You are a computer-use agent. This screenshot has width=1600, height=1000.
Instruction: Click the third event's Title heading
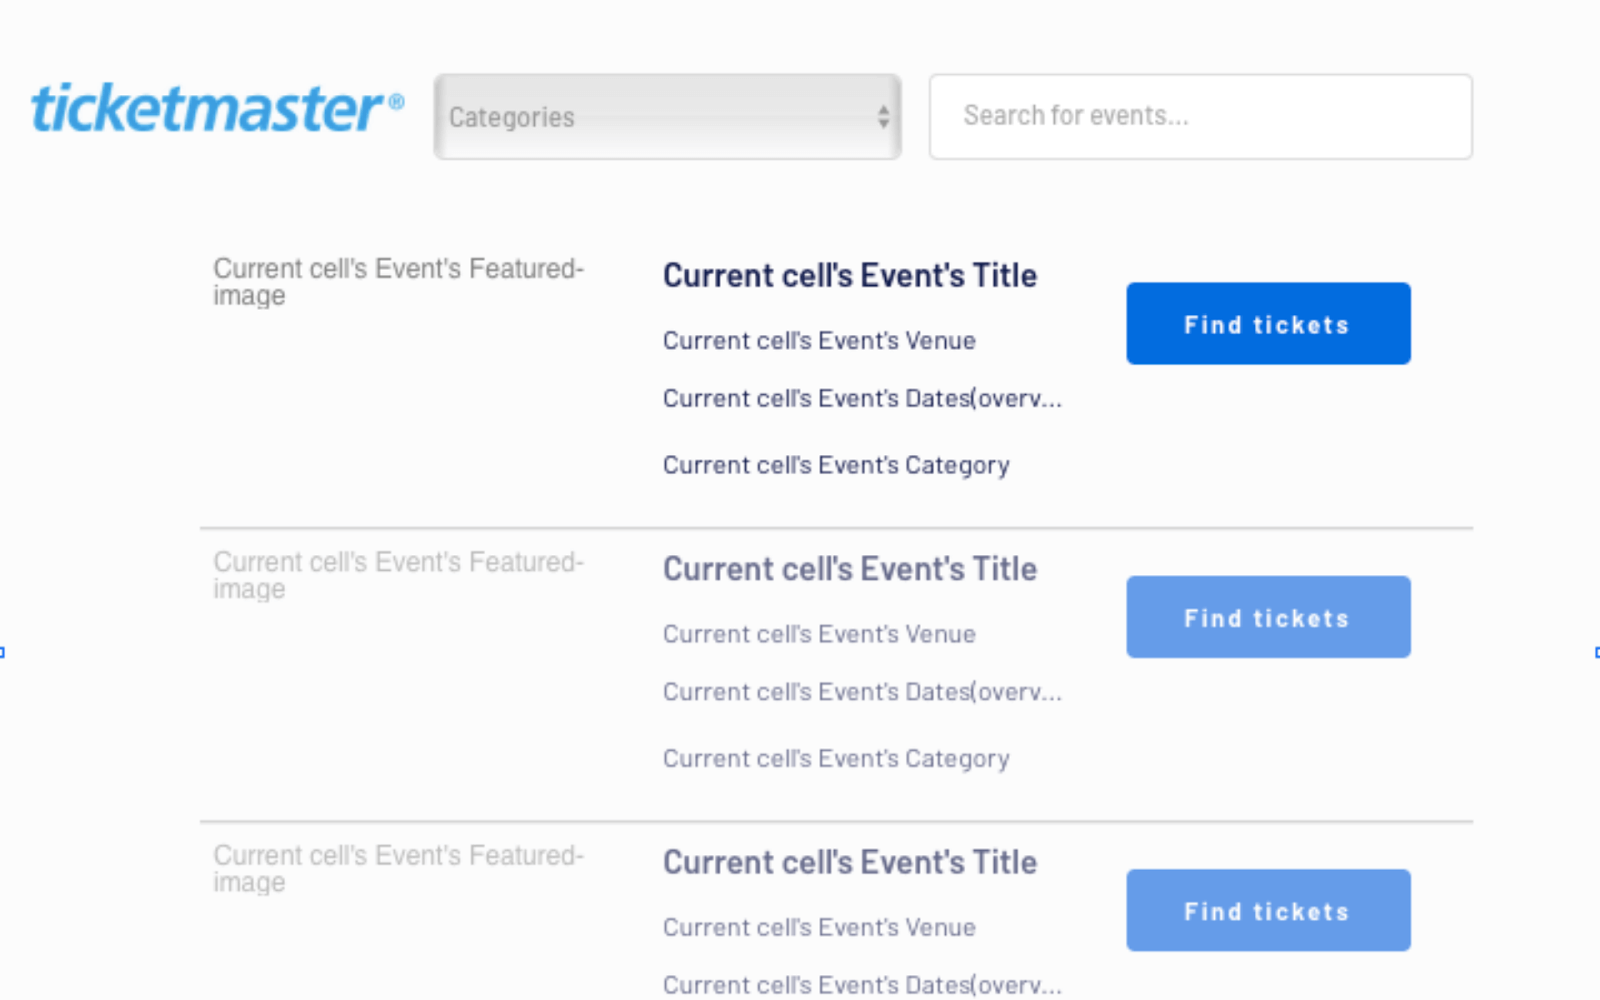[x=849, y=862]
